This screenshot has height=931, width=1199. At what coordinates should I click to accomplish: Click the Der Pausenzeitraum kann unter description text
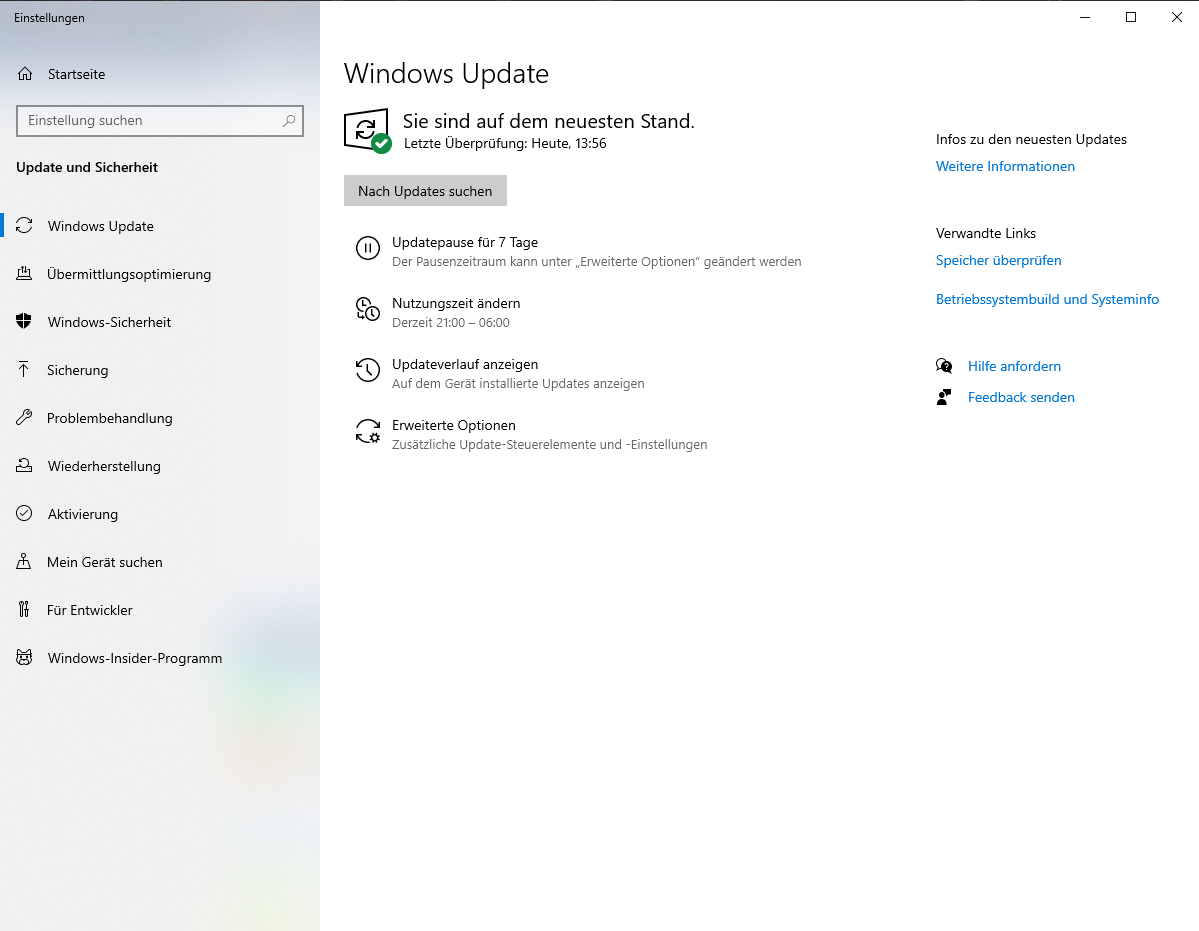point(596,261)
